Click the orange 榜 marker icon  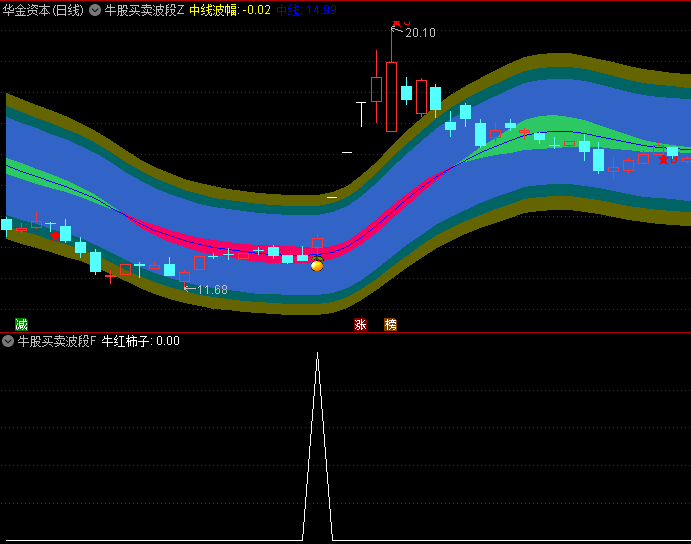pos(390,325)
